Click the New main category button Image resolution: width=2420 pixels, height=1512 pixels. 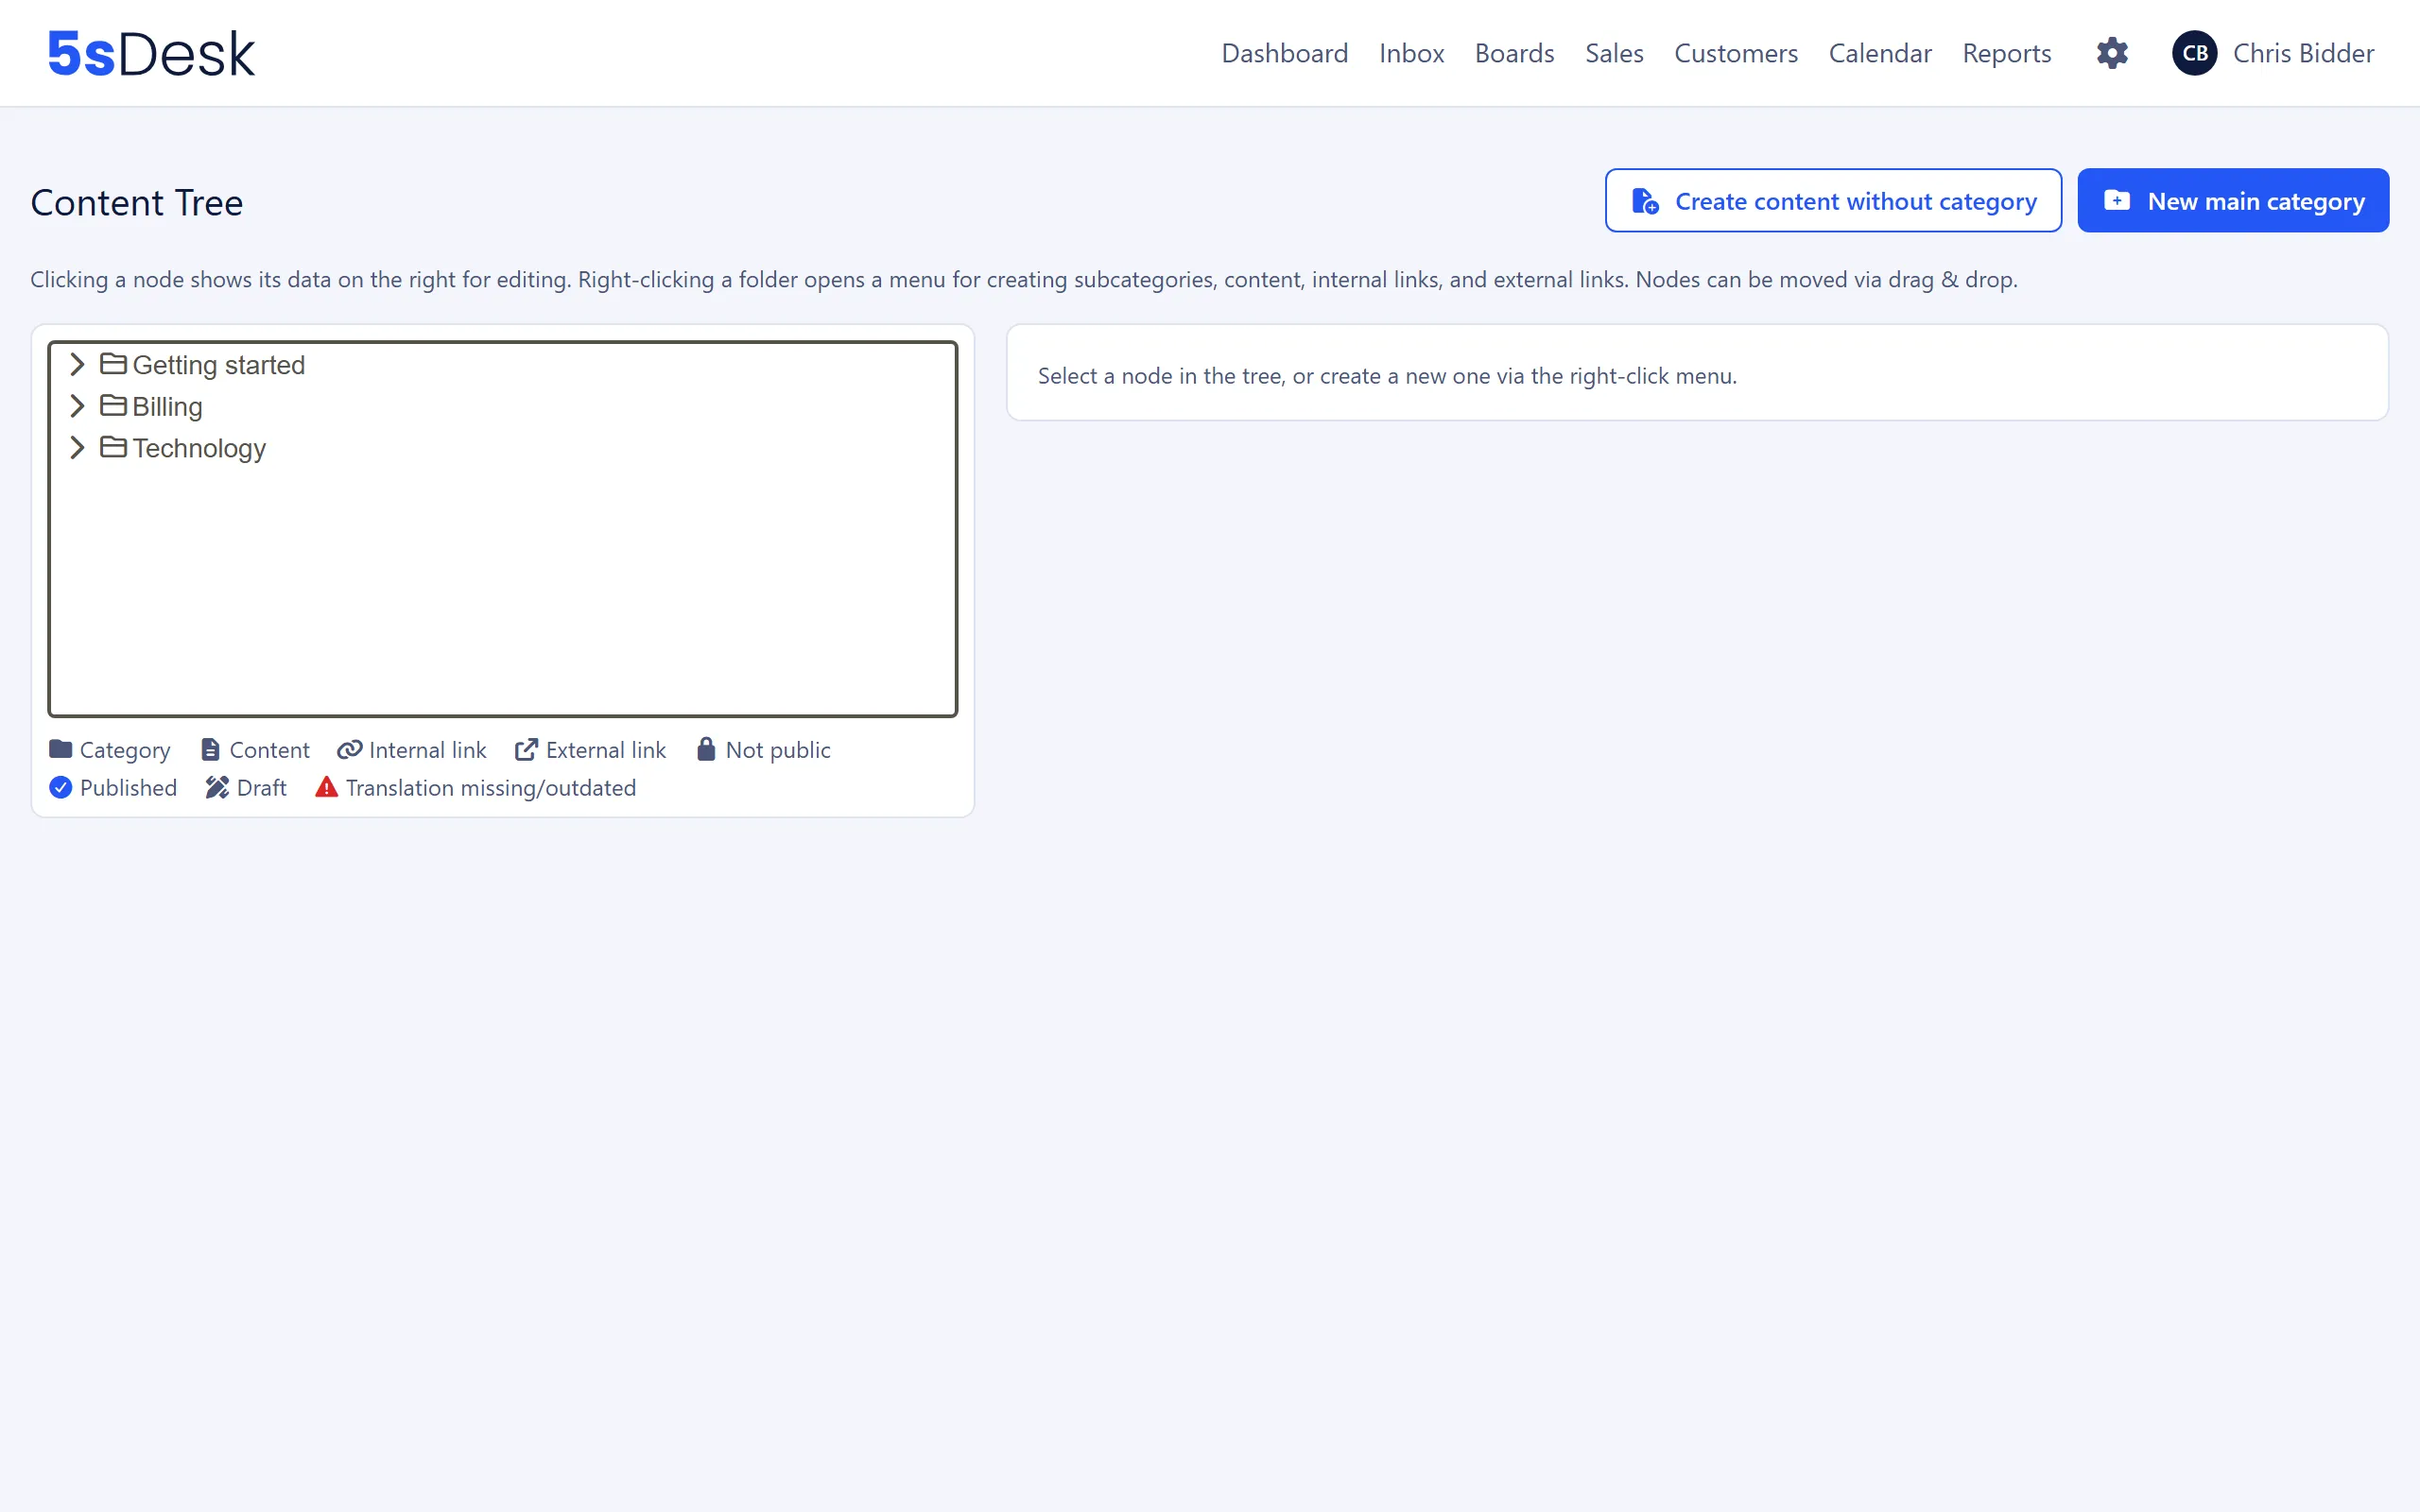2233,201
